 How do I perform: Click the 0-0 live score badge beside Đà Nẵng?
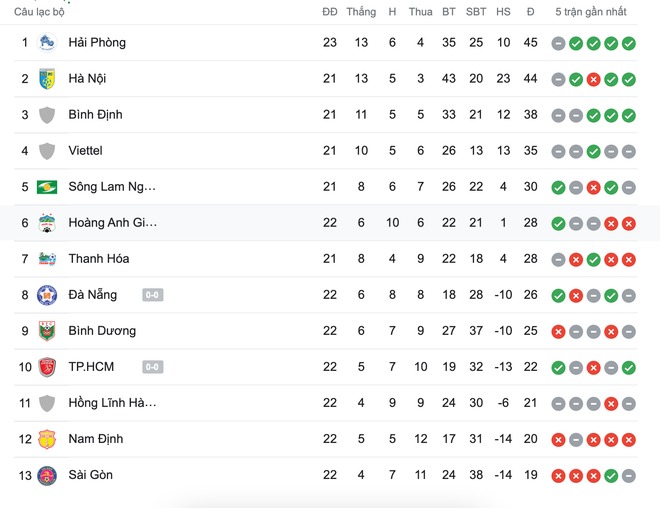tap(152, 295)
